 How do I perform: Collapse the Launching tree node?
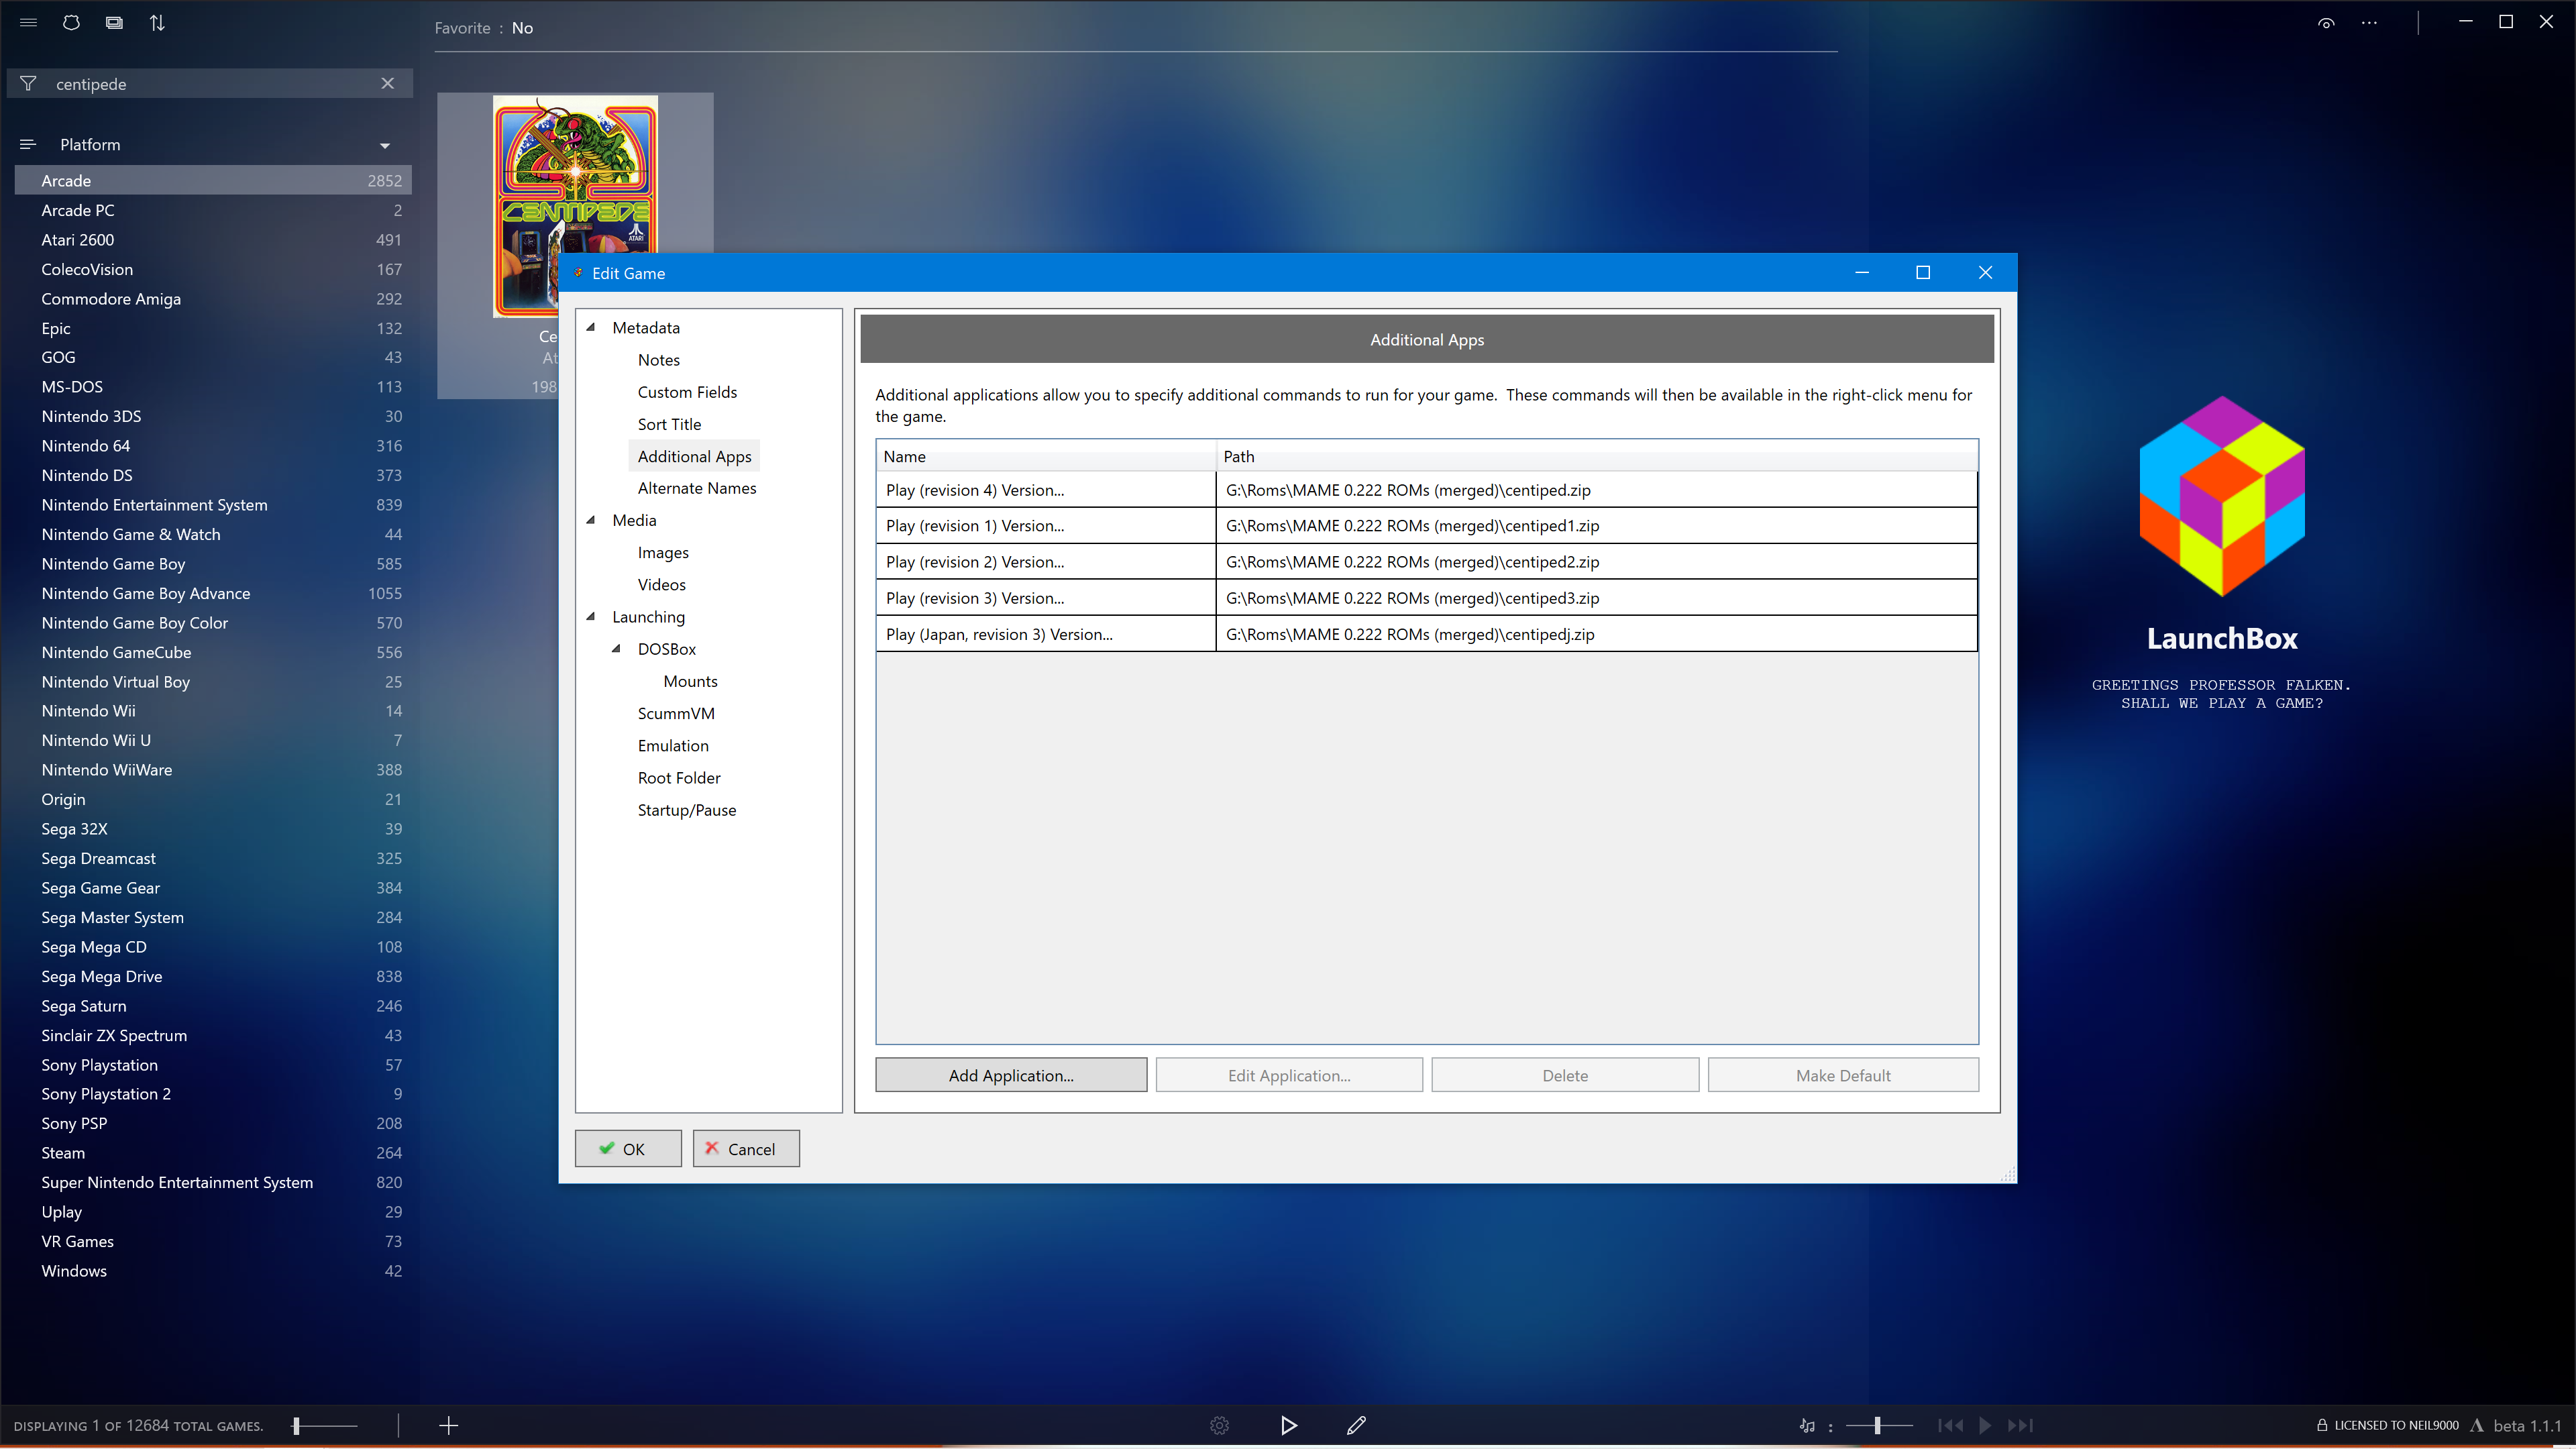591,617
